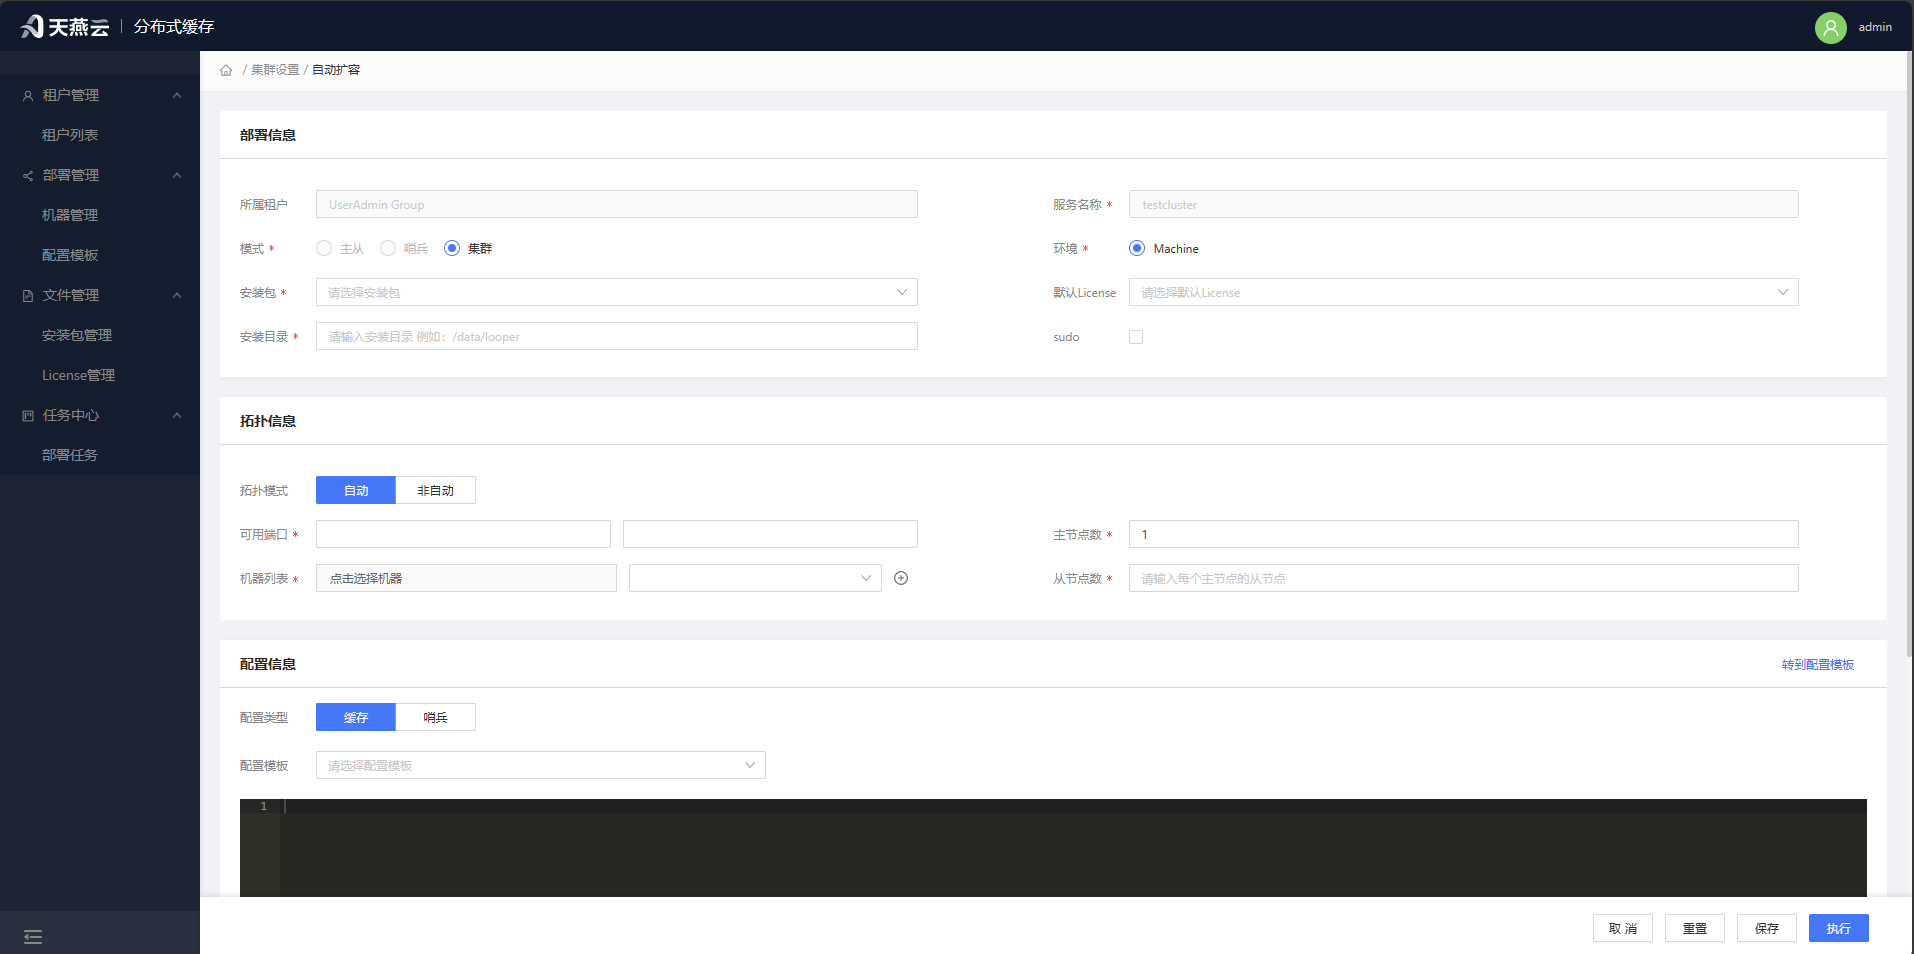Focus the first 可用端口 input field
Image resolution: width=1914 pixels, height=954 pixels.
click(463, 534)
